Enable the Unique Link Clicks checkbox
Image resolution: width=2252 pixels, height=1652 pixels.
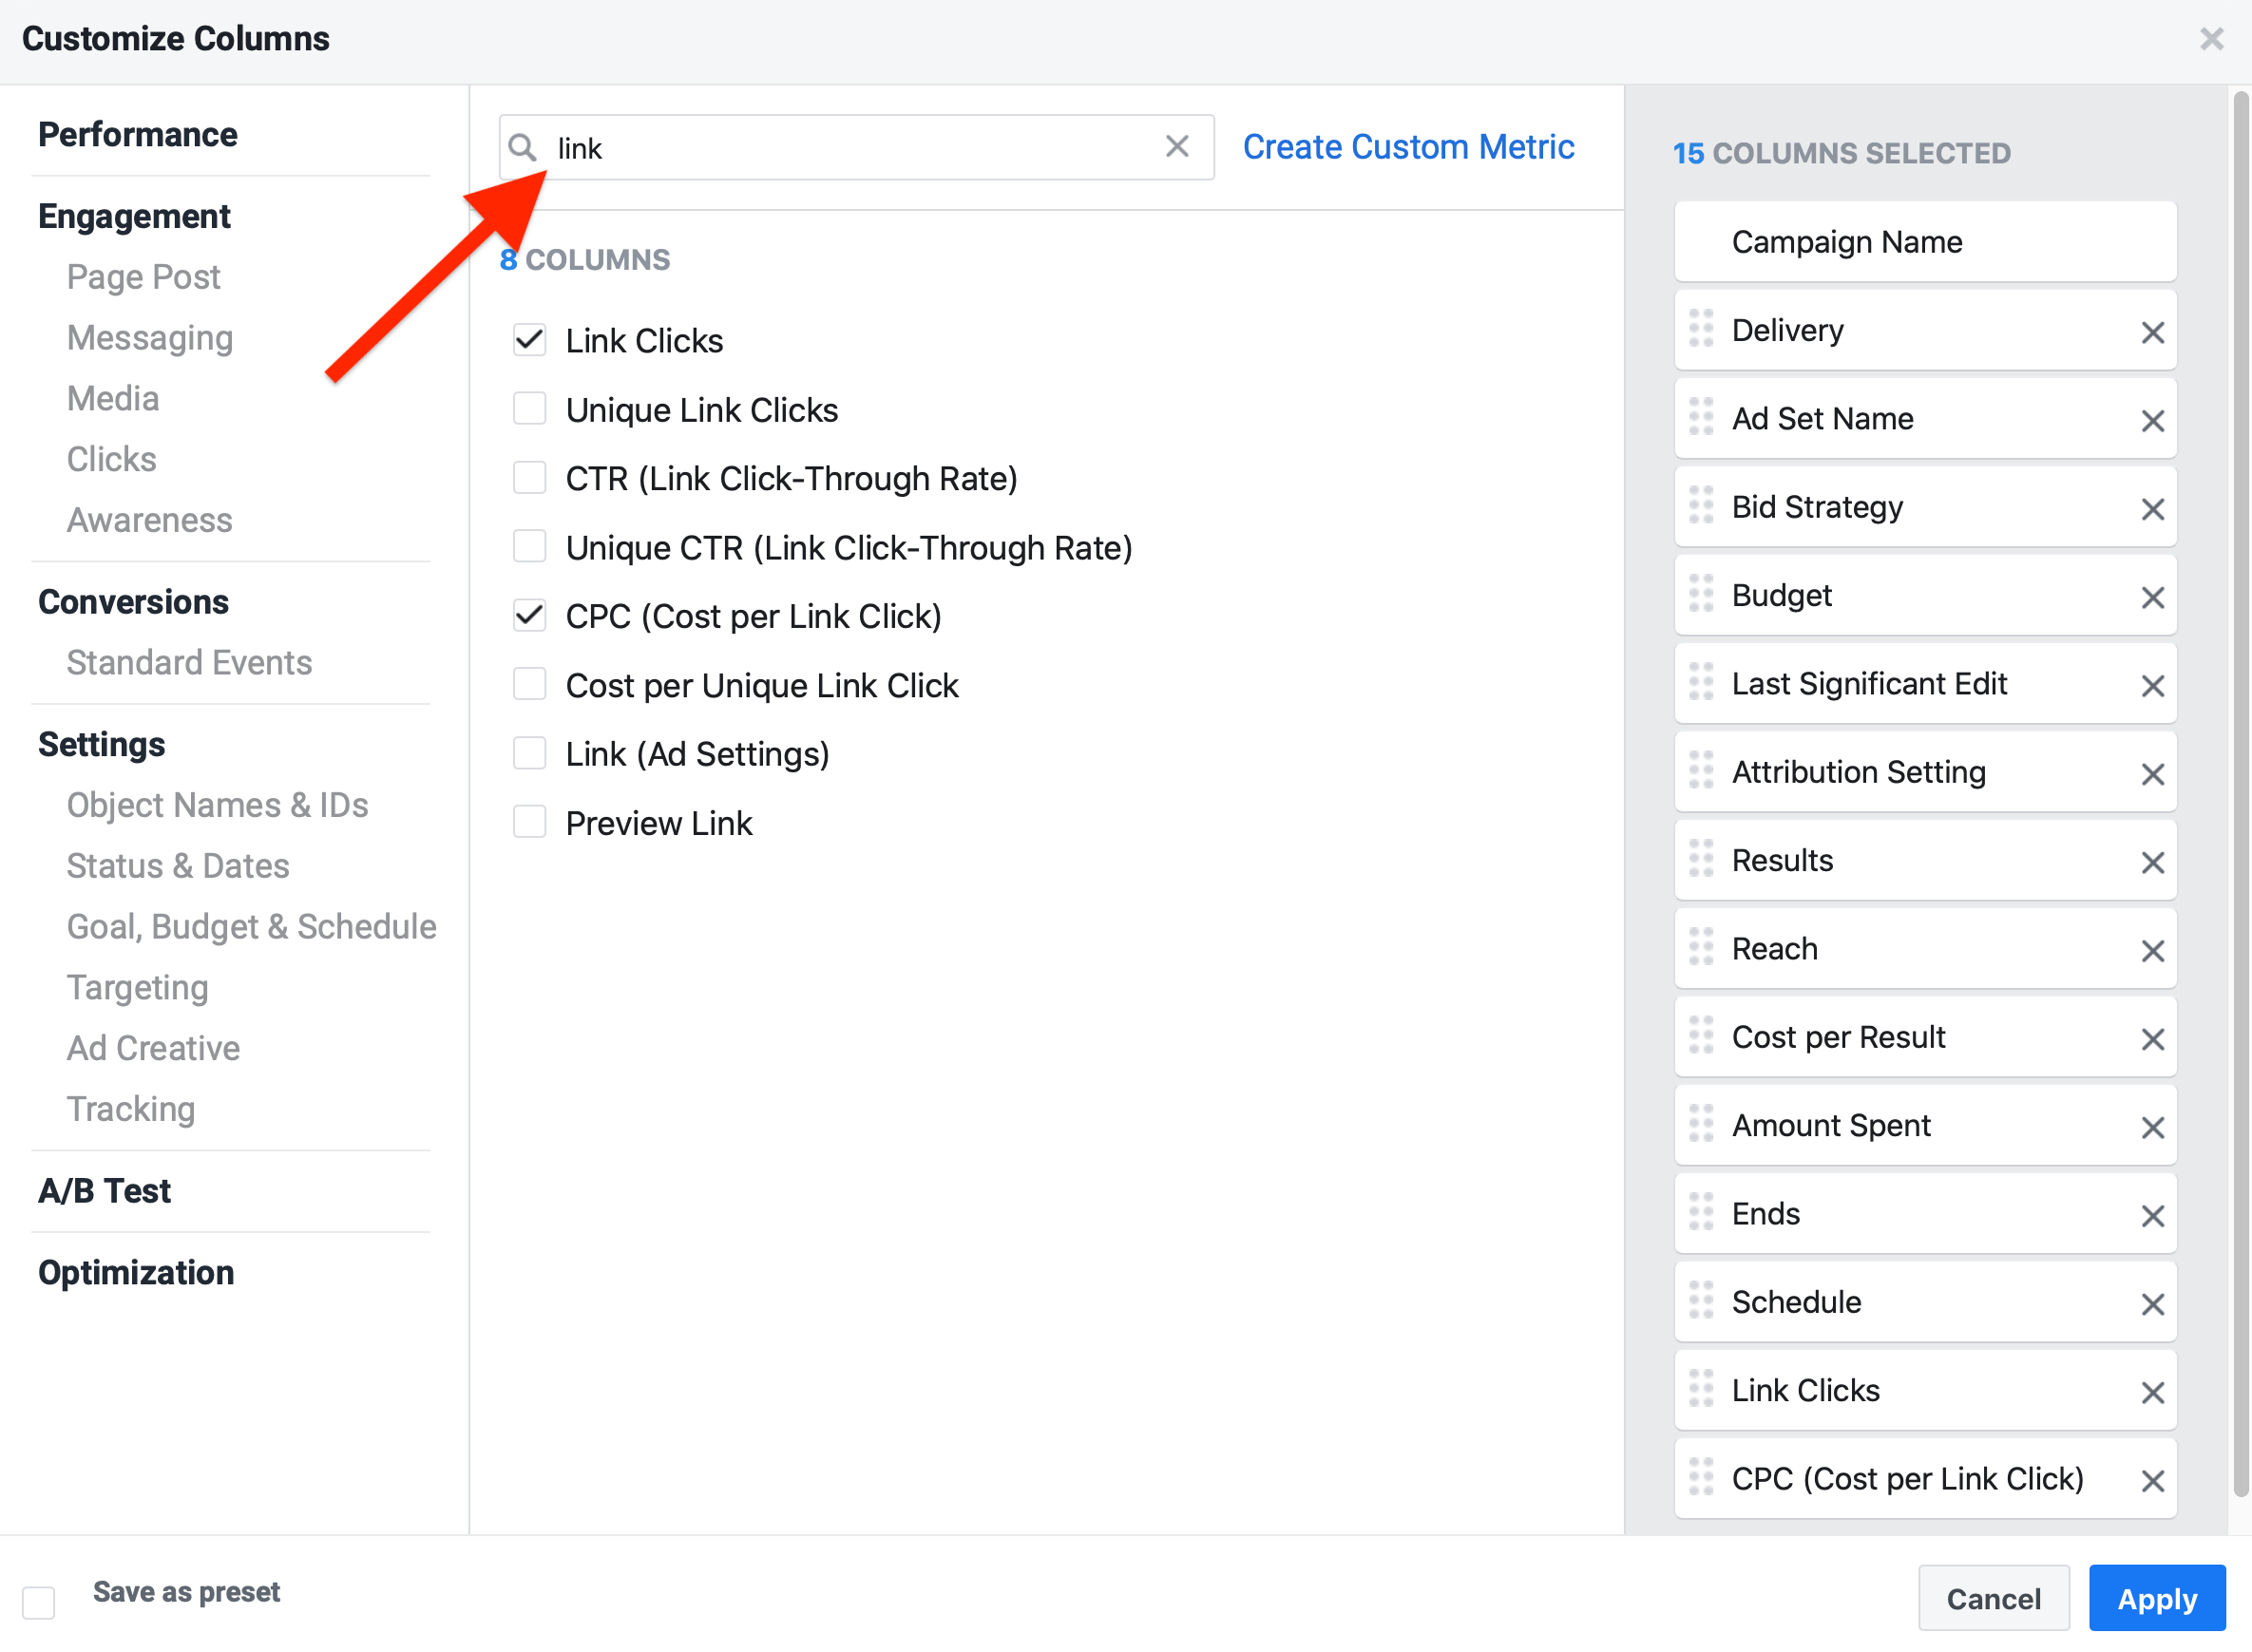pyautogui.click(x=528, y=409)
